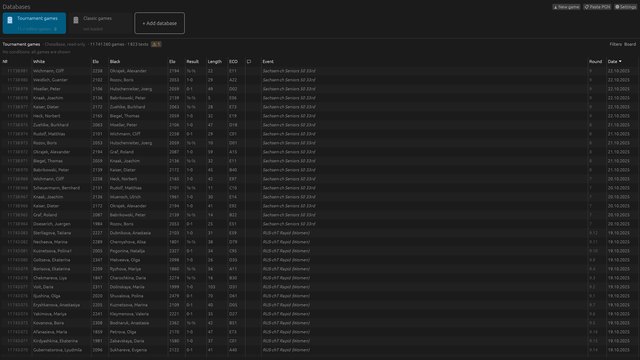Sort by the White column header
This screenshot has width=640, height=360.
[39, 62]
